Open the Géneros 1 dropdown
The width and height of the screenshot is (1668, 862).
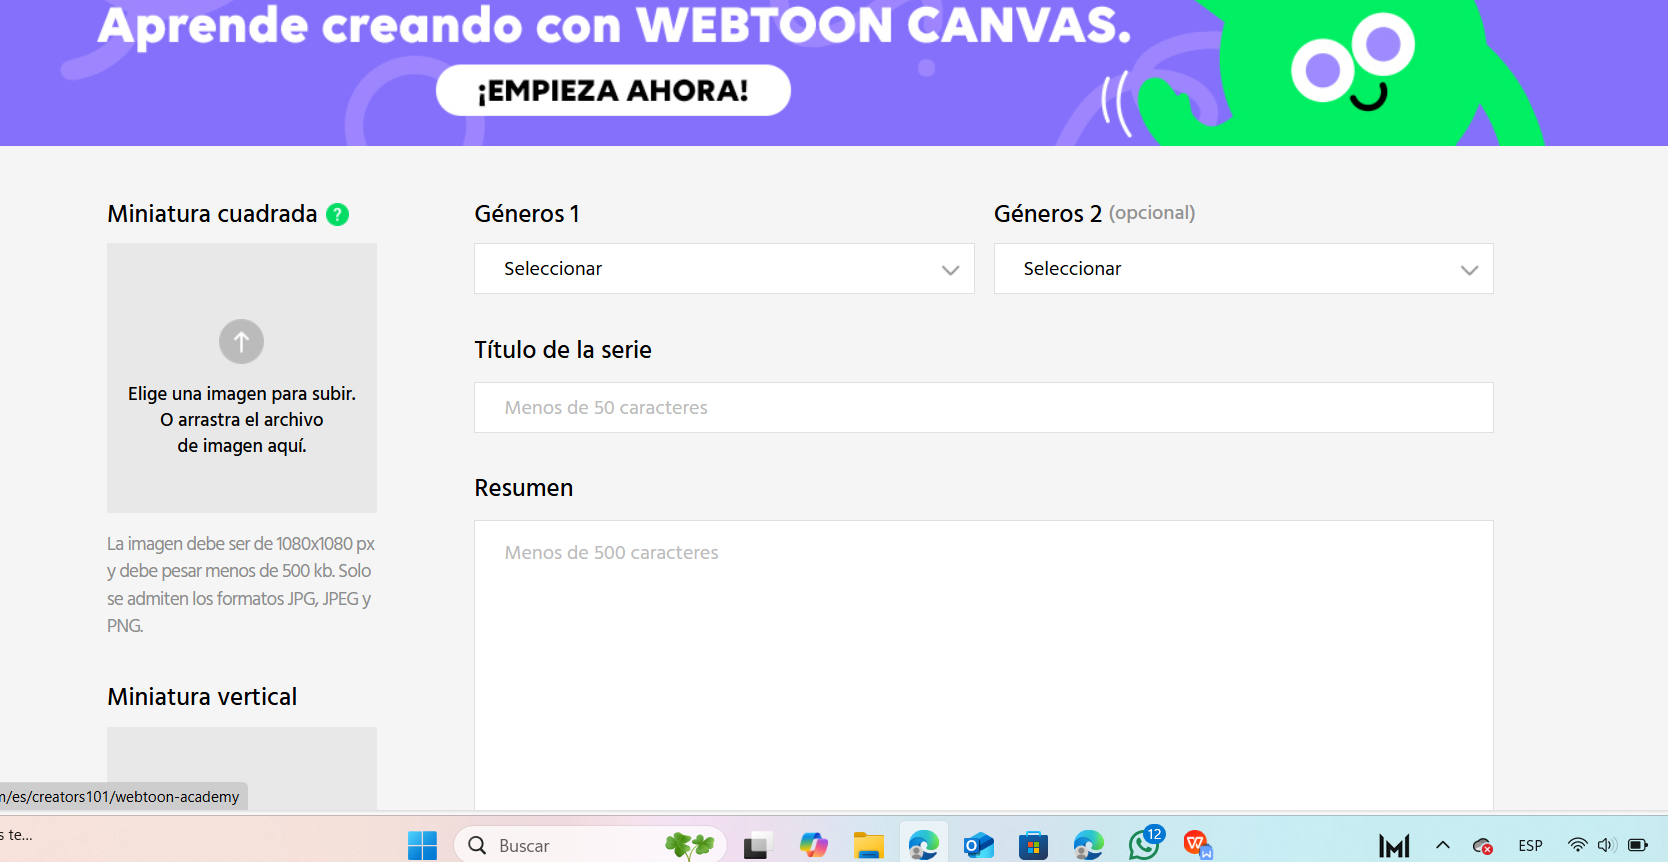tap(724, 268)
